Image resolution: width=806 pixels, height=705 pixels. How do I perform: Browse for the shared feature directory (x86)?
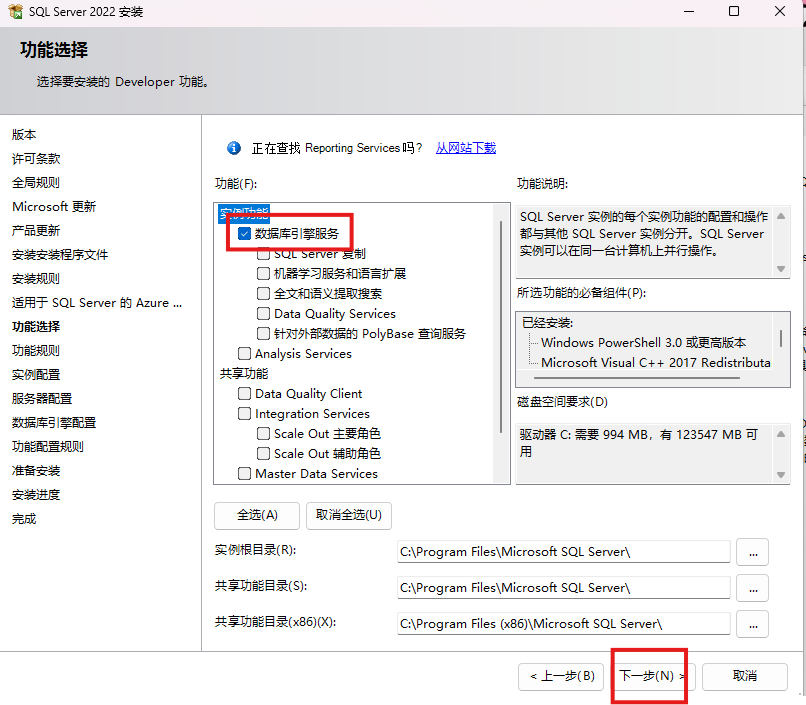point(752,624)
